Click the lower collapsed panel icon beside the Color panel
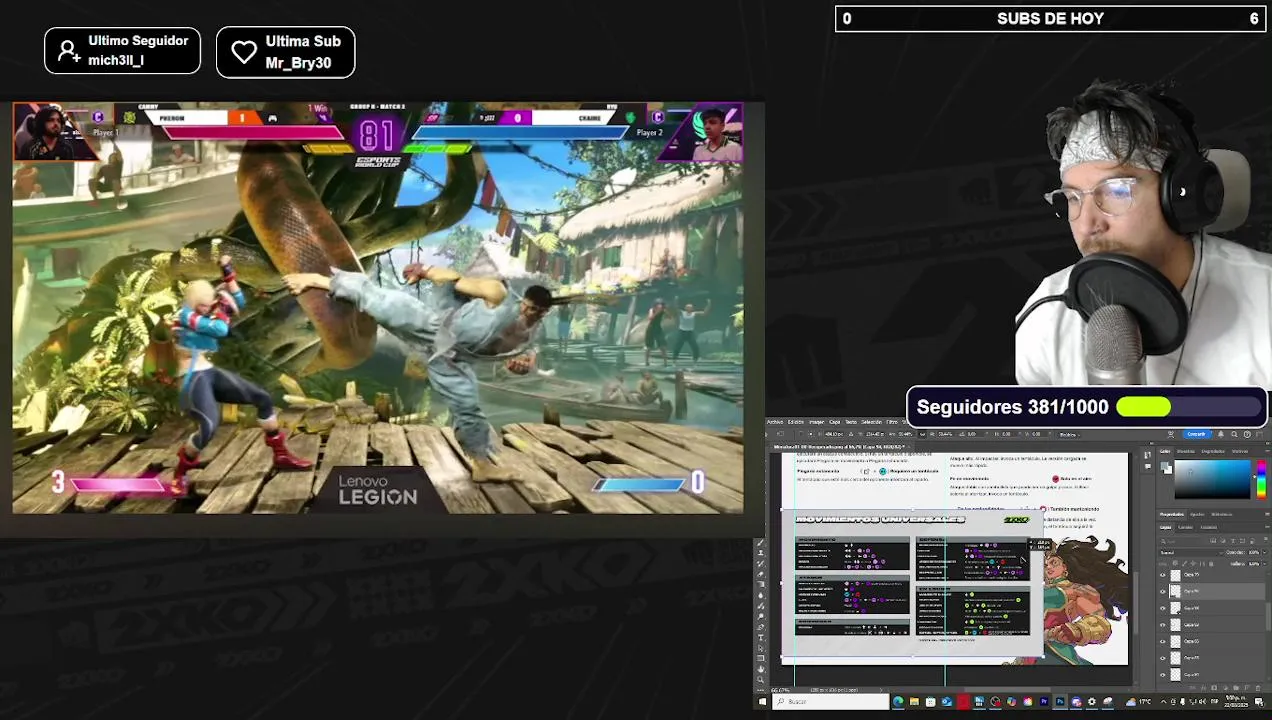This screenshot has height=720, width=1272. 1148,466
